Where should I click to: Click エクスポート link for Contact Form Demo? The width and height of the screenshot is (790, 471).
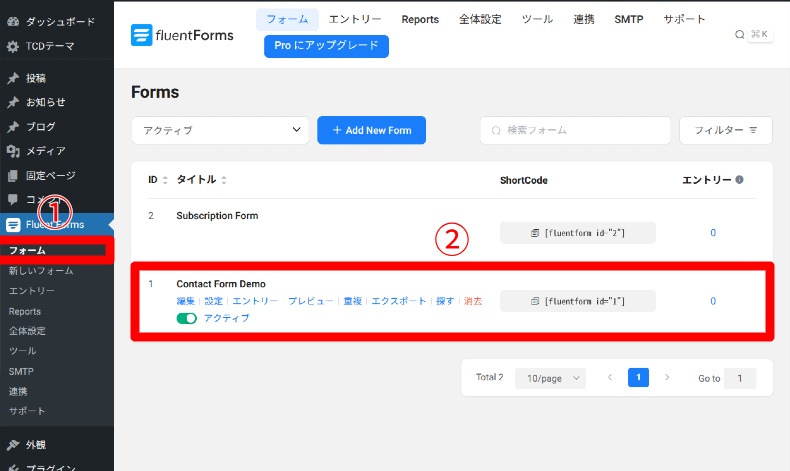coord(399,301)
